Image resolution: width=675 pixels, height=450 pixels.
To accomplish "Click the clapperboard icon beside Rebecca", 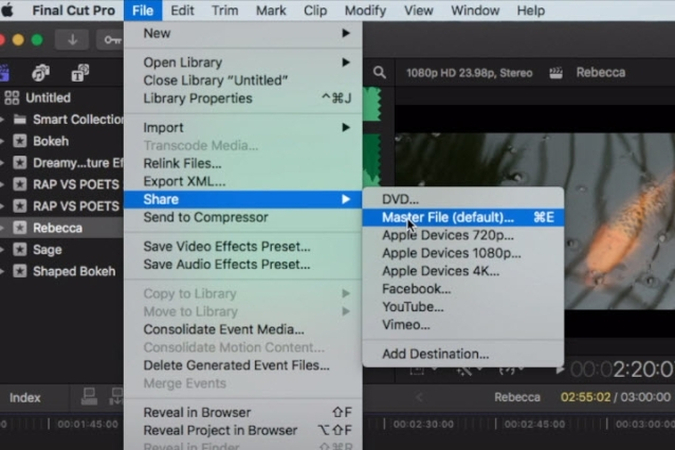I will [x=556, y=73].
